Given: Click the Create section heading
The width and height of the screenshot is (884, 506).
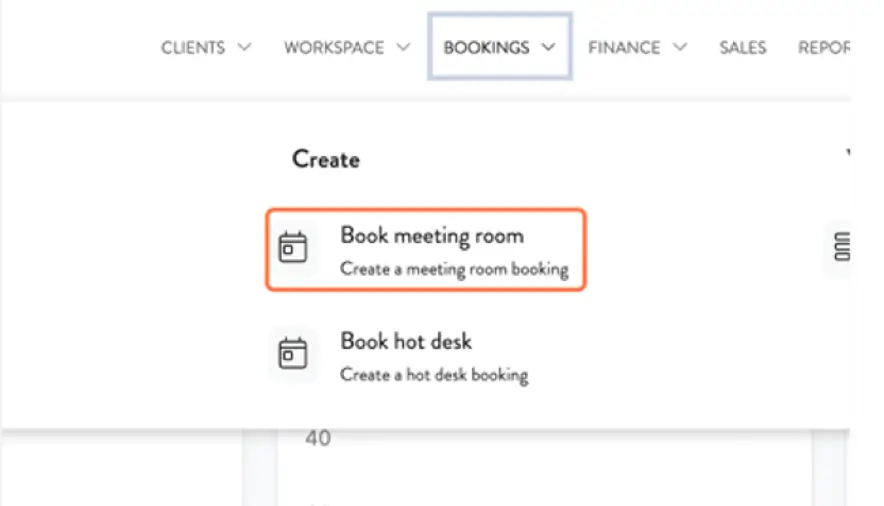Looking at the screenshot, I should tap(326, 159).
